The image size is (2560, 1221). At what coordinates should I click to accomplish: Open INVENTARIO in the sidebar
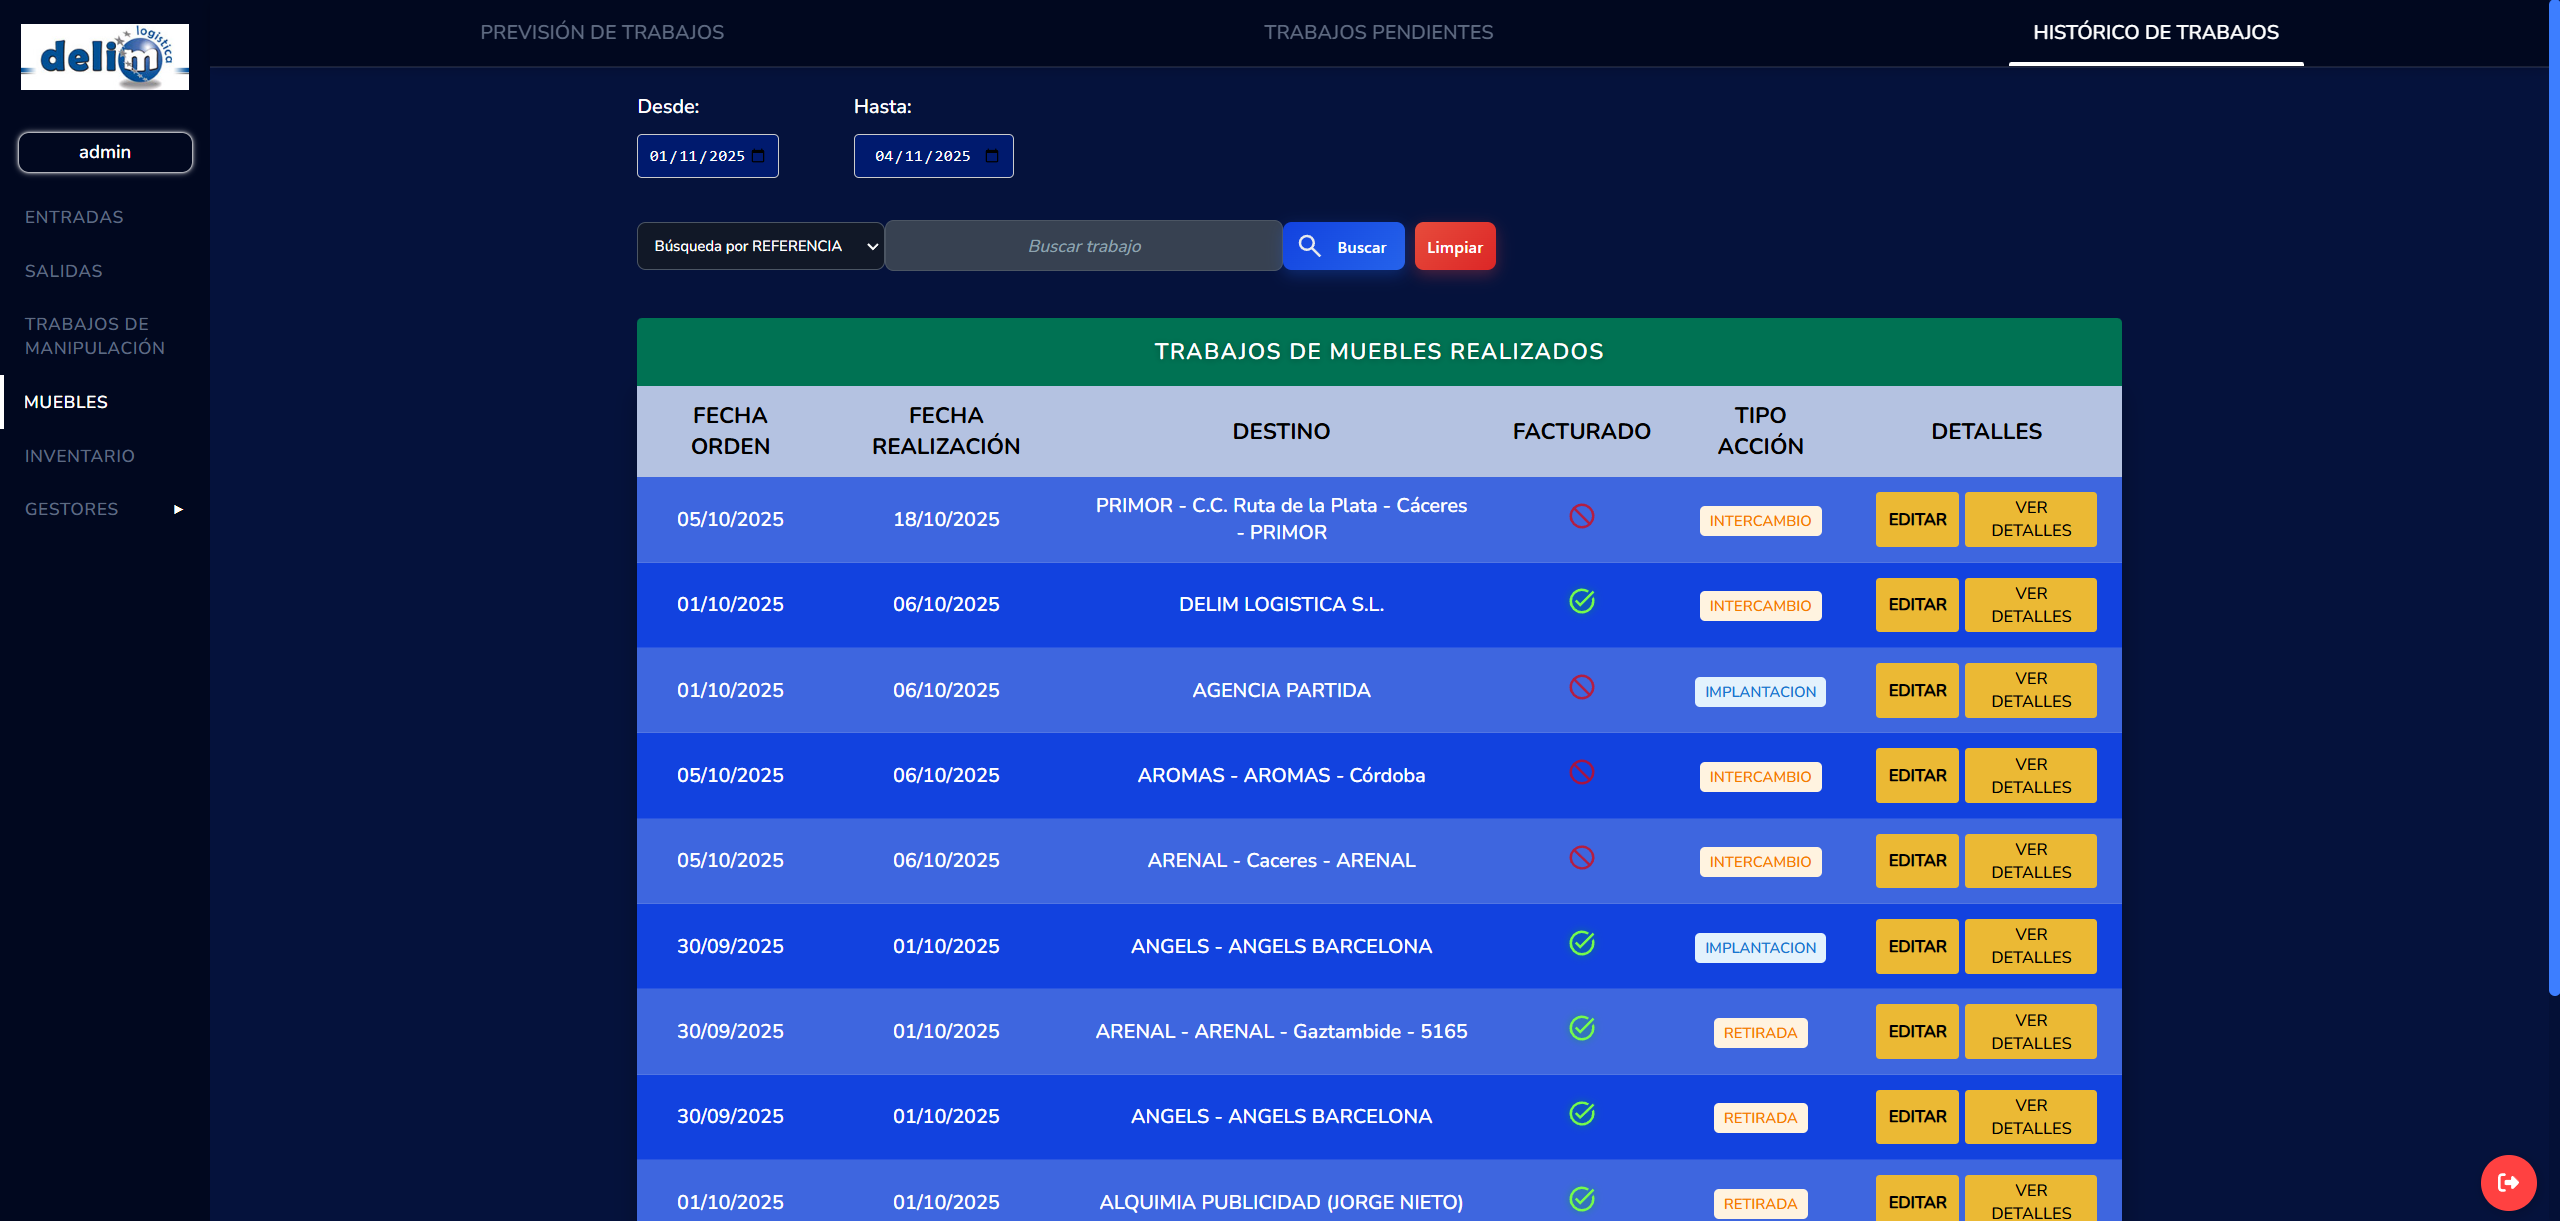(x=79, y=456)
